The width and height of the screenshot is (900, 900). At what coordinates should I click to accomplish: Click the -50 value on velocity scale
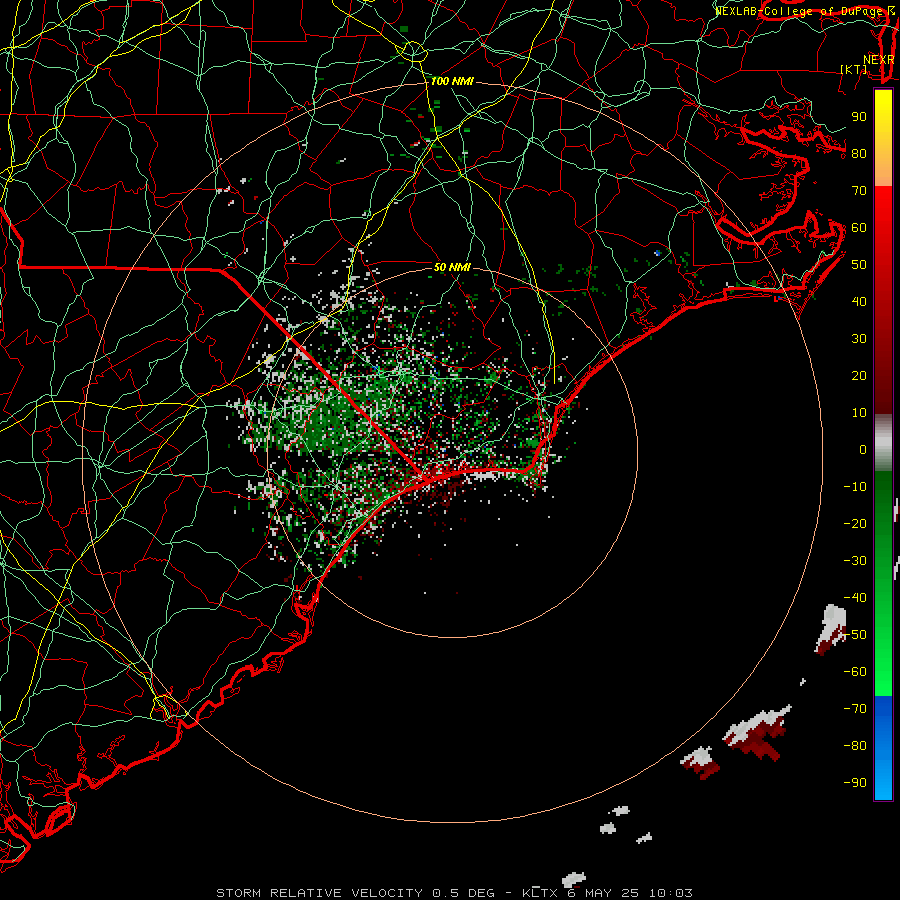click(x=855, y=635)
